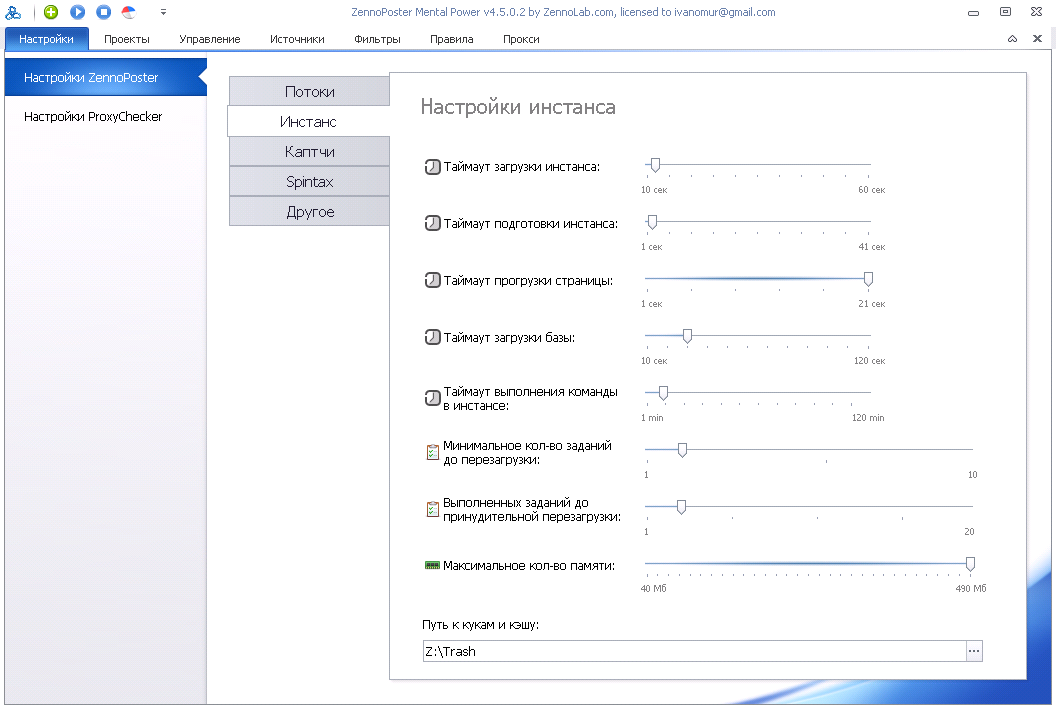The width and height of the screenshot is (1056, 705).
Task: Open the Каптчи settings section
Action: tap(309, 152)
